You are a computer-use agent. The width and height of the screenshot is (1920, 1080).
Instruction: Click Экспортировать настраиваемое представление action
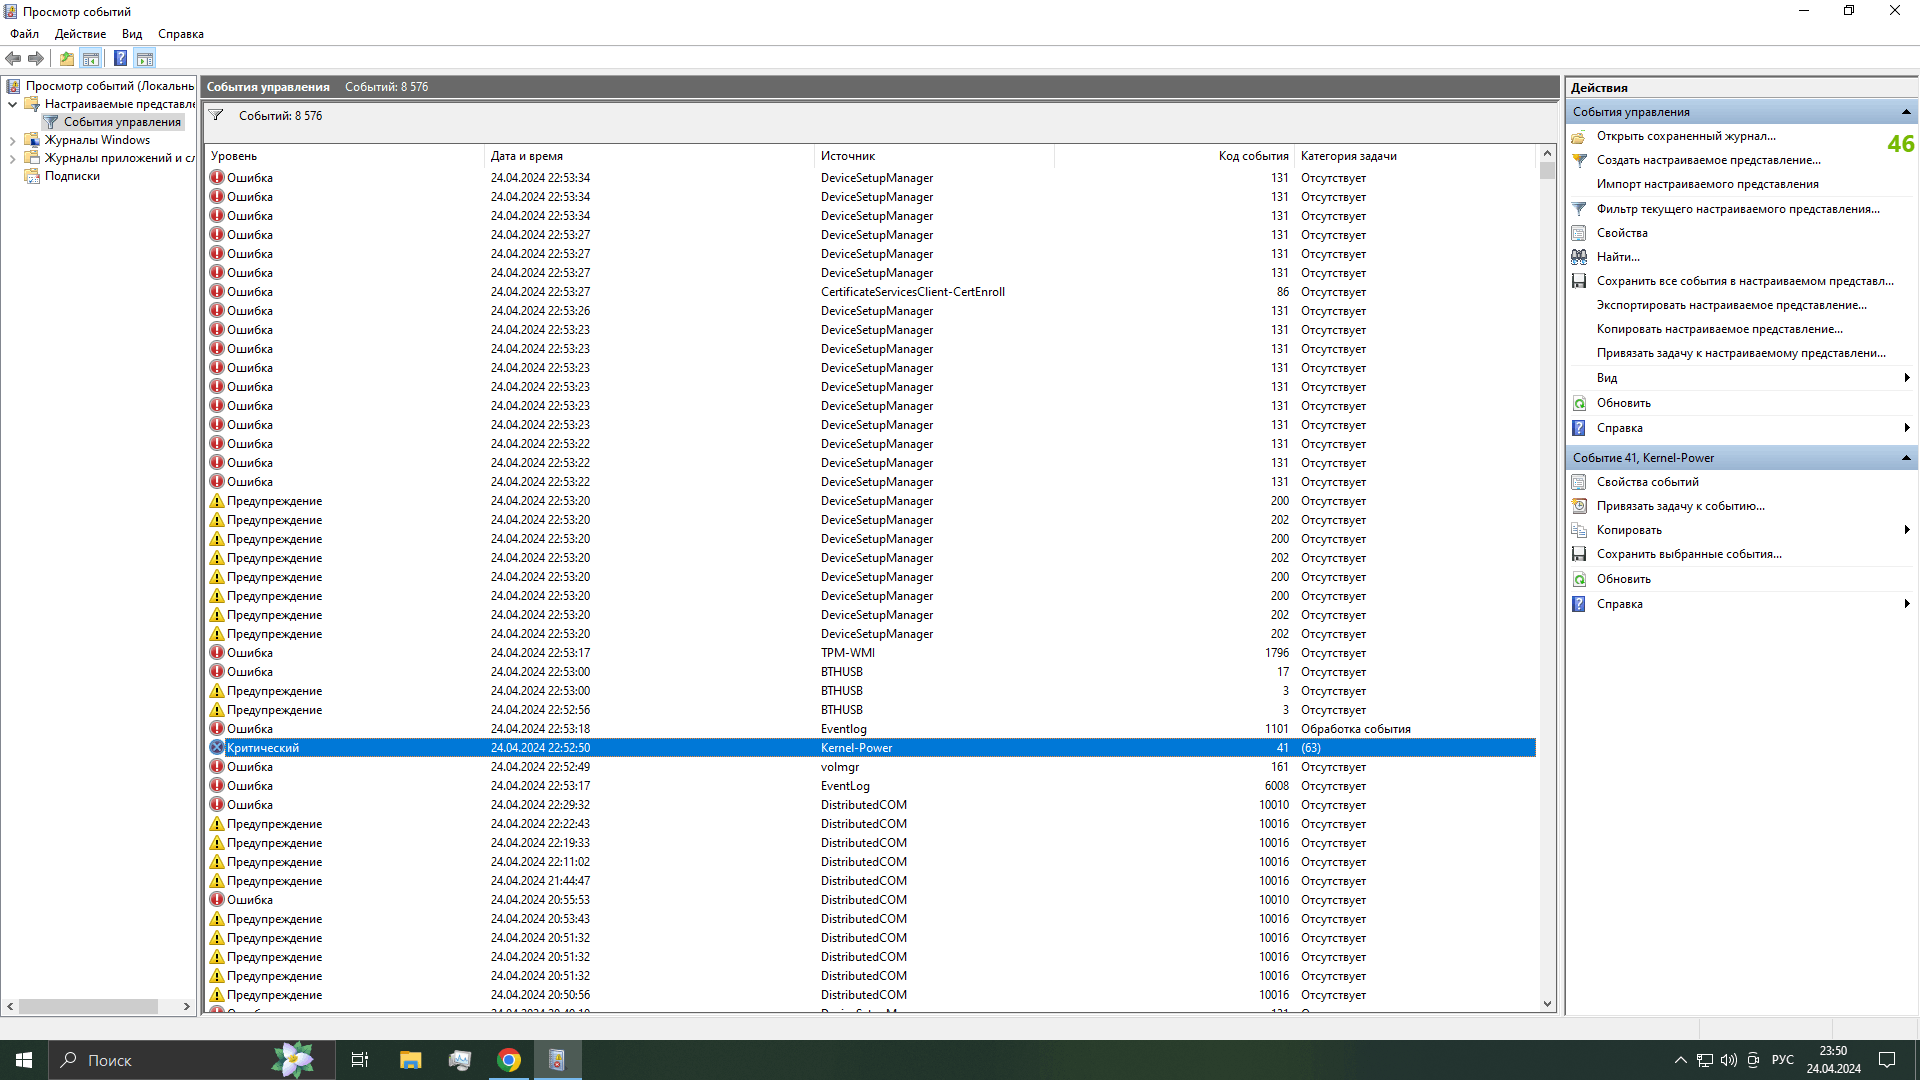coord(1731,305)
